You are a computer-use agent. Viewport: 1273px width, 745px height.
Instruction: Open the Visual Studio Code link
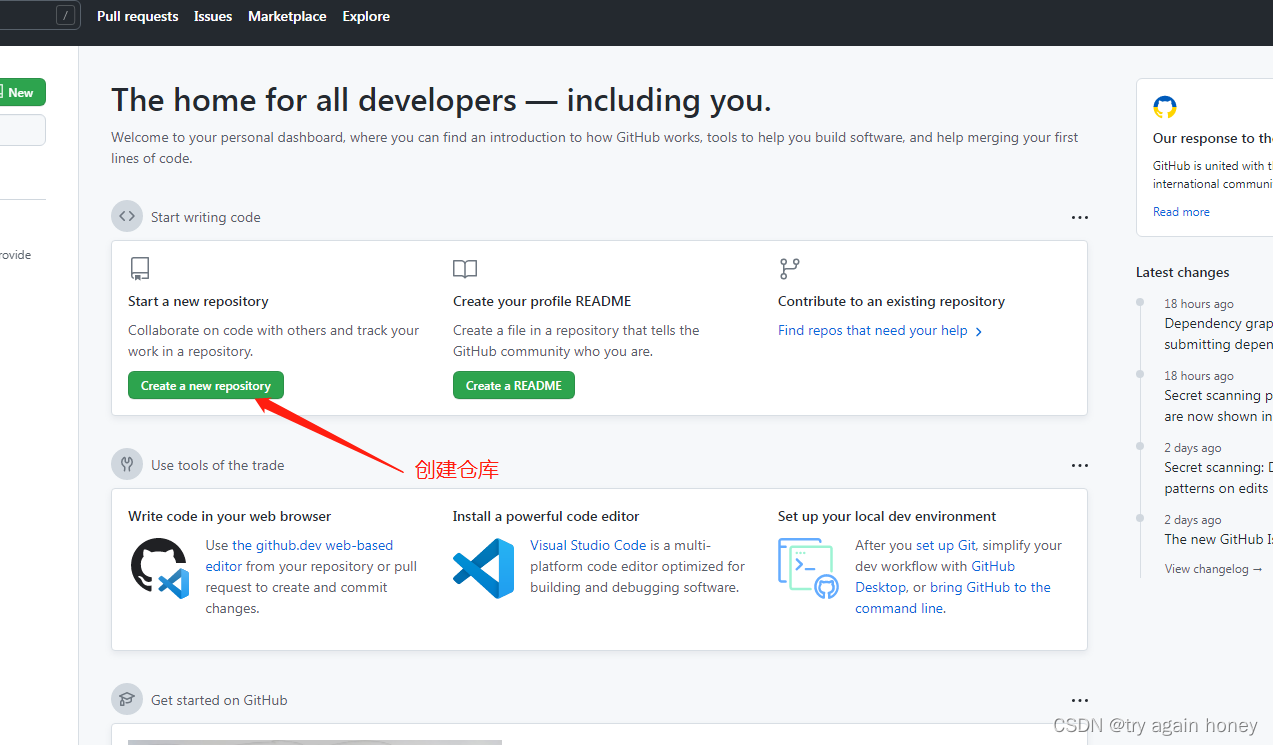point(588,545)
